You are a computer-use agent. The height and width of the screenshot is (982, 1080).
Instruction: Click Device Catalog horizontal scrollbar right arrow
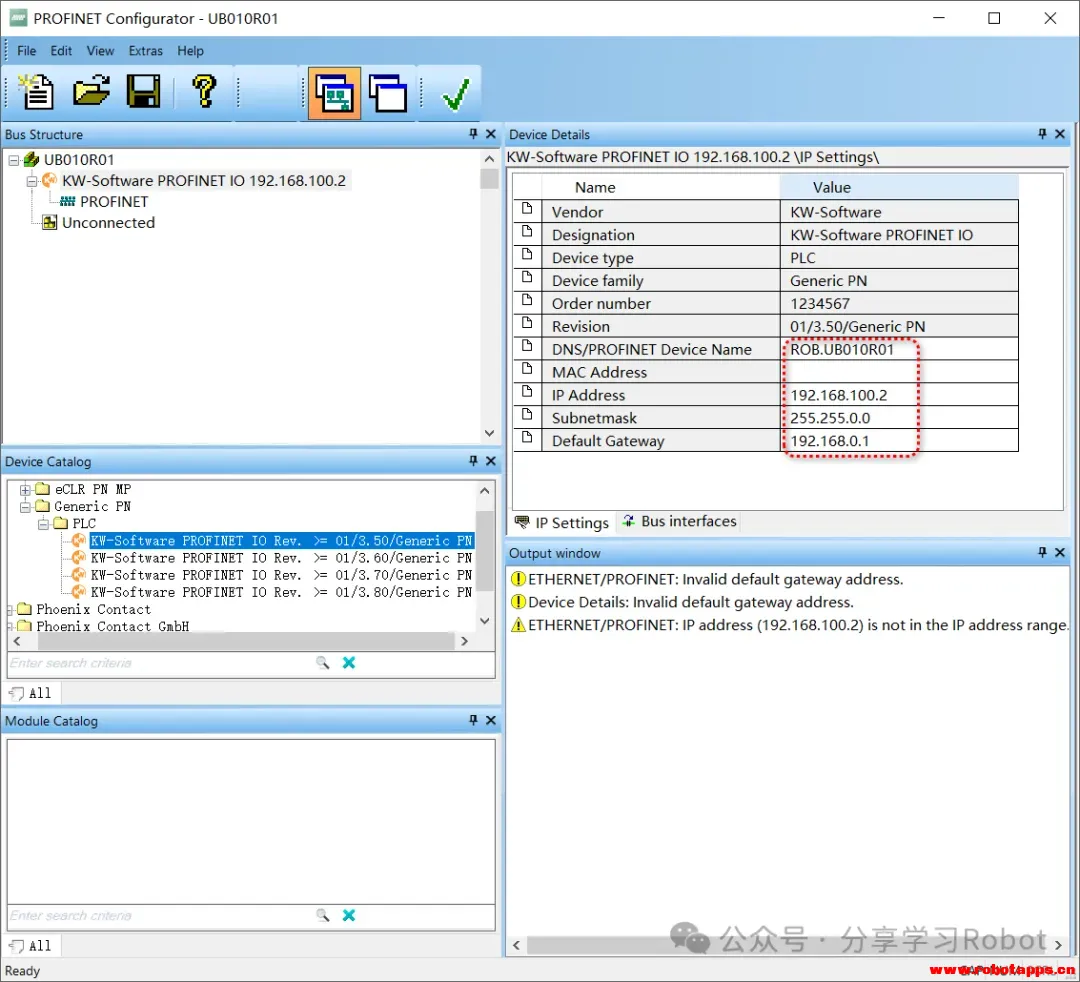click(x=464, y=641)
